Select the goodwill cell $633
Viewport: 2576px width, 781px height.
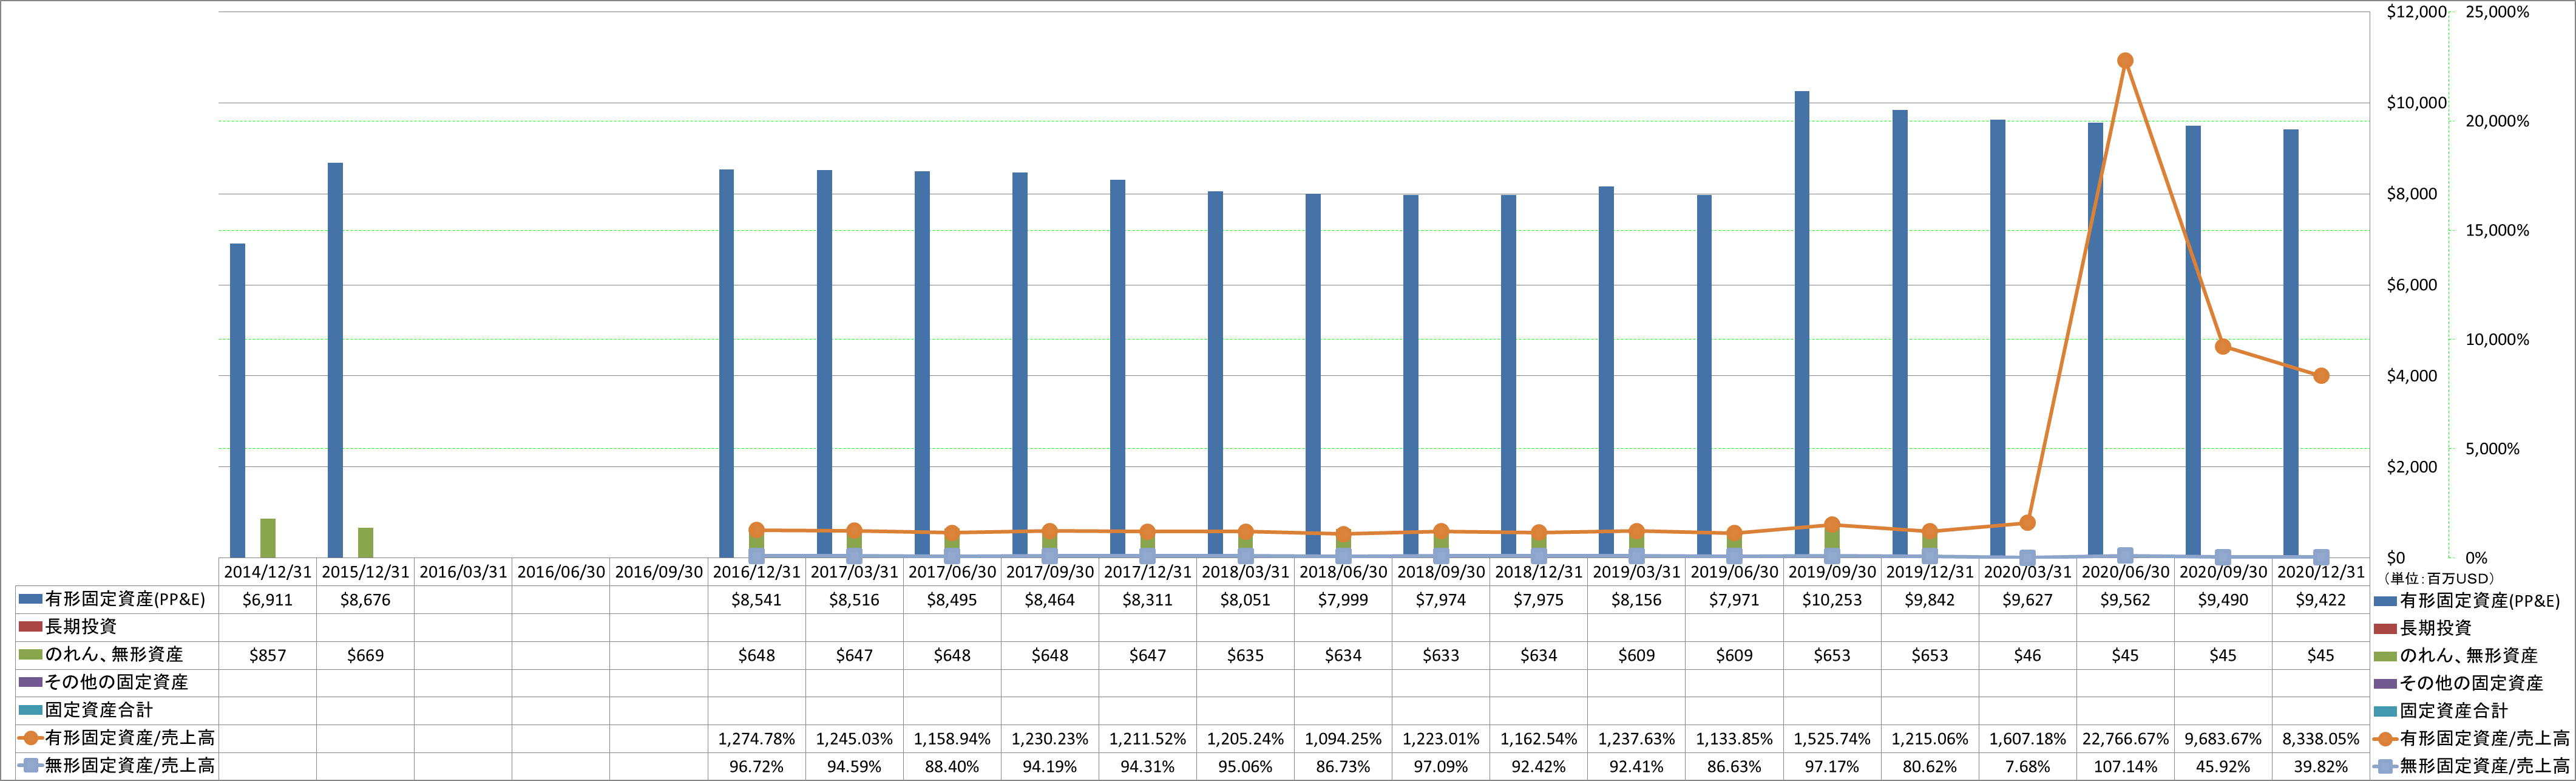1441,655
